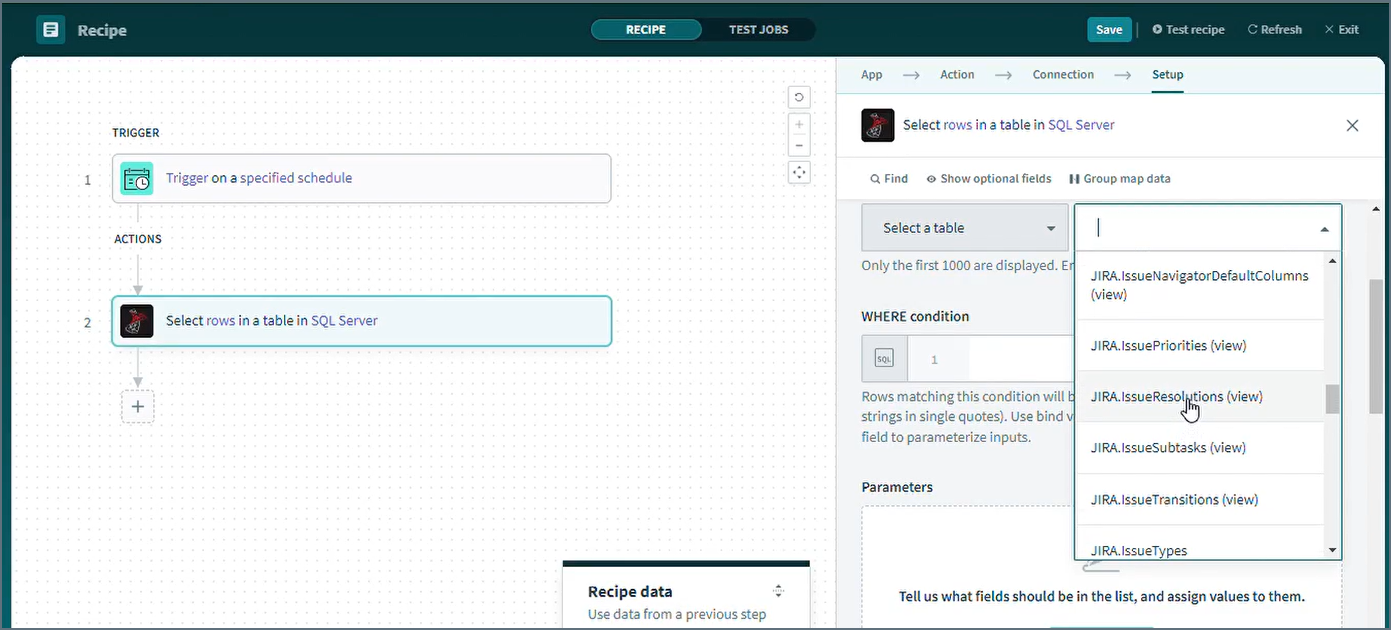Choose JIRA.IssueTransitions (view)
Screen dimensions: 1391x630
tap(1199, 500)
